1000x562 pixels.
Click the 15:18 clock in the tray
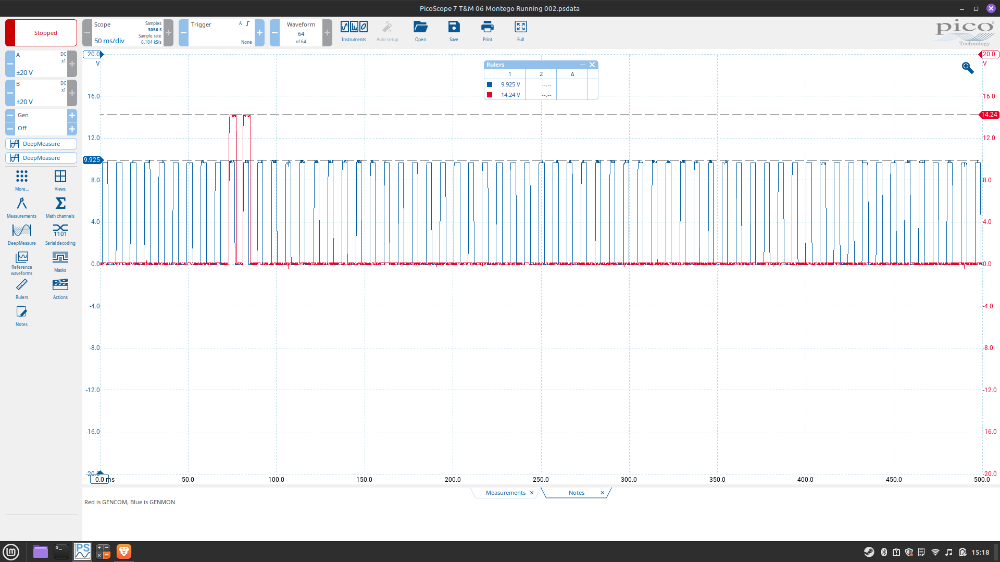pos(981,552)
